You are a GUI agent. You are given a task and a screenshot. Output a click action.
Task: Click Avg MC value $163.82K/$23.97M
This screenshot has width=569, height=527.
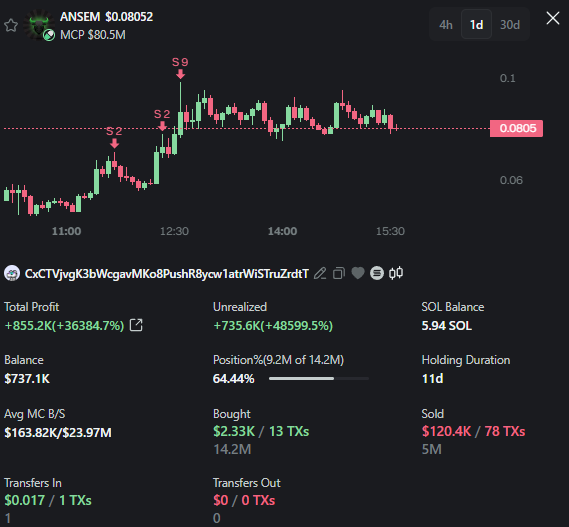(x=58, y=433)
